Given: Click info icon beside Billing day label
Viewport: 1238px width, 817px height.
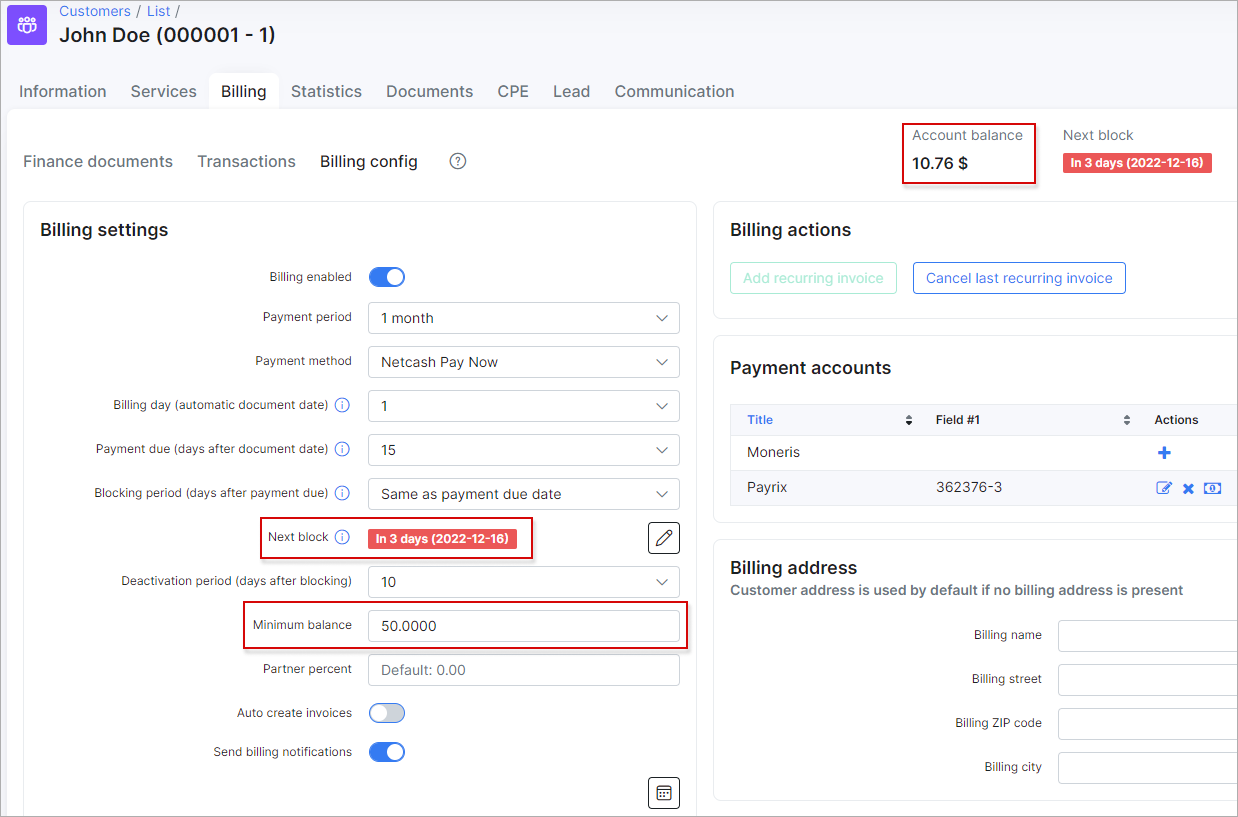Looking at the screenshot, I should 342,406.
